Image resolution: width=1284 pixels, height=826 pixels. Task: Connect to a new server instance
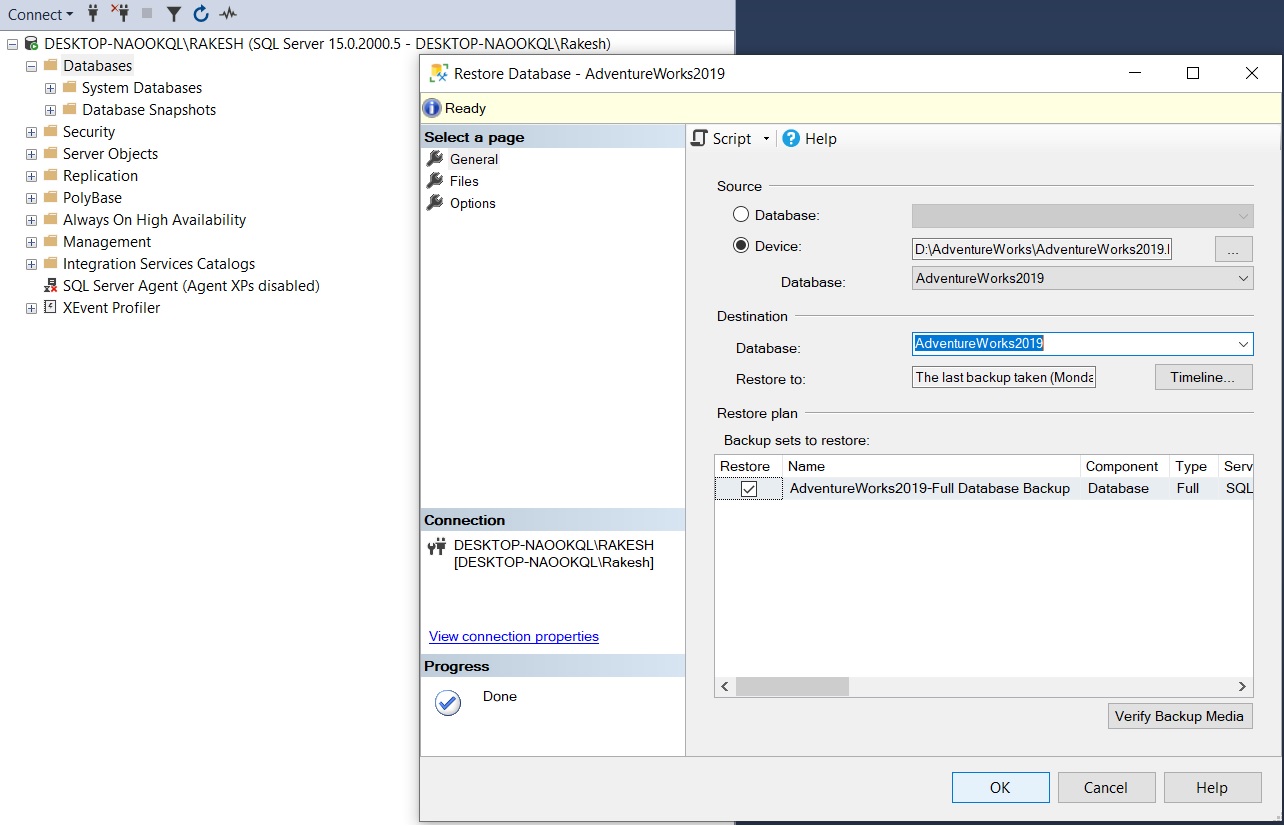pyautogui.click(x=94, y=14)
